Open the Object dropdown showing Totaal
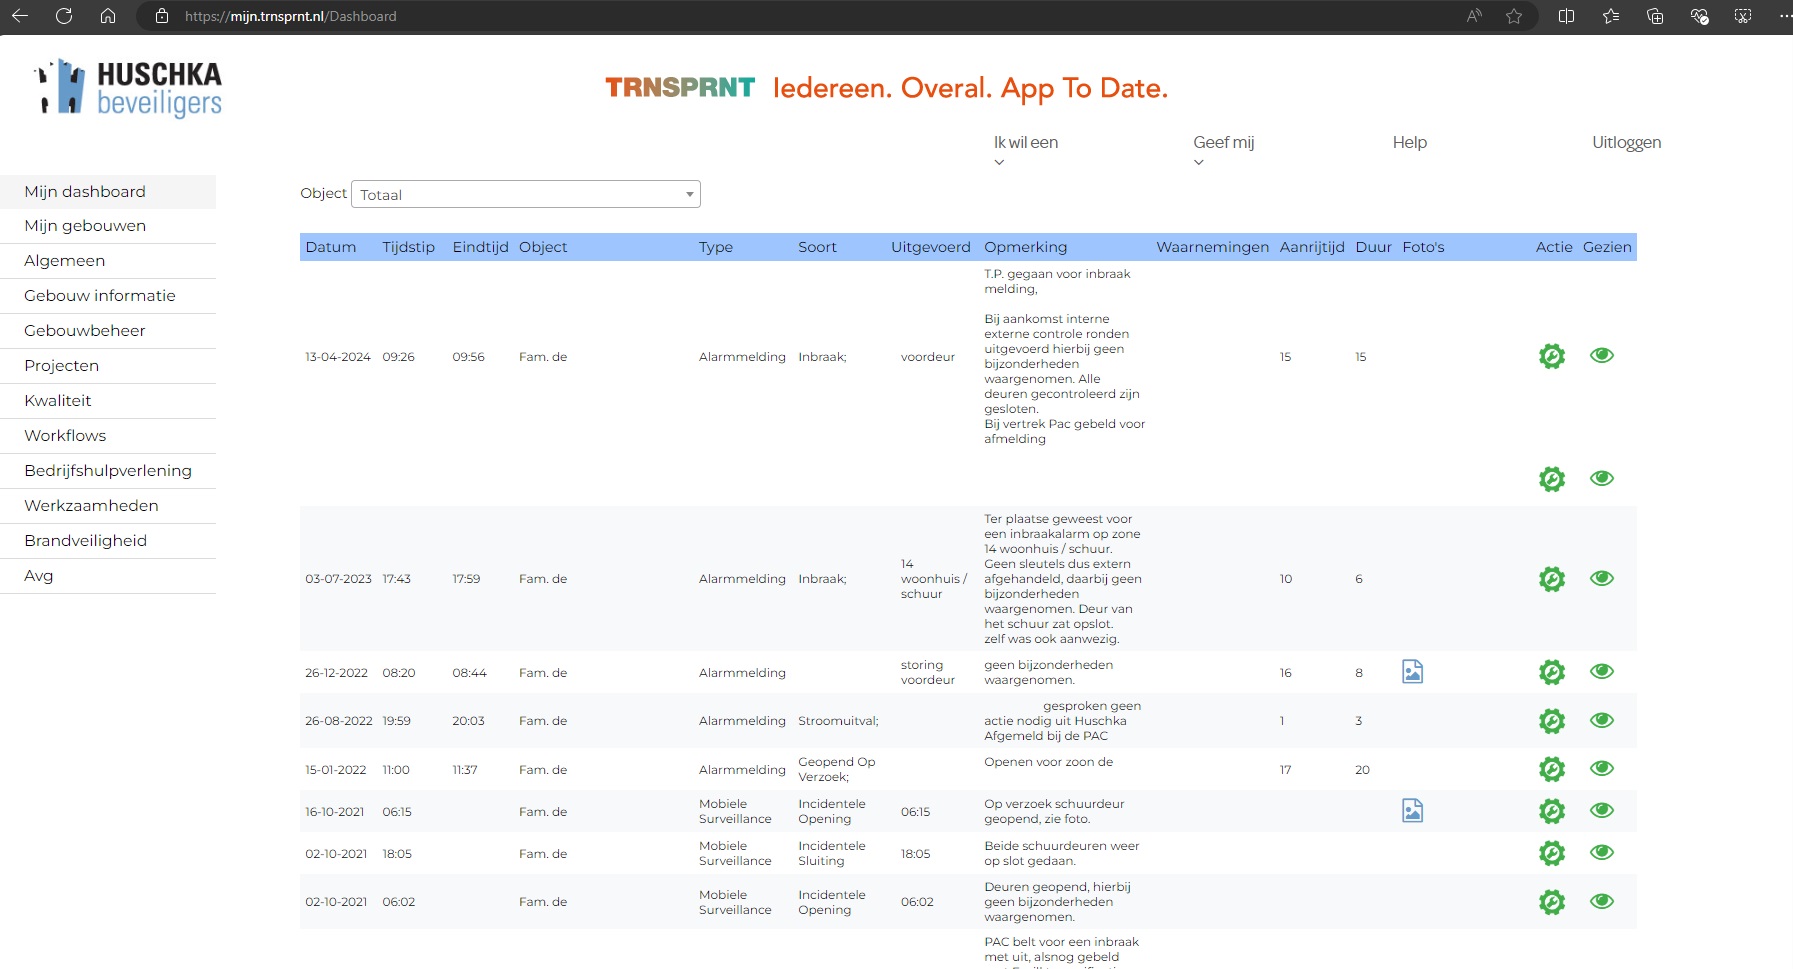The image size is (1793, 969). (x=526, y=194)
